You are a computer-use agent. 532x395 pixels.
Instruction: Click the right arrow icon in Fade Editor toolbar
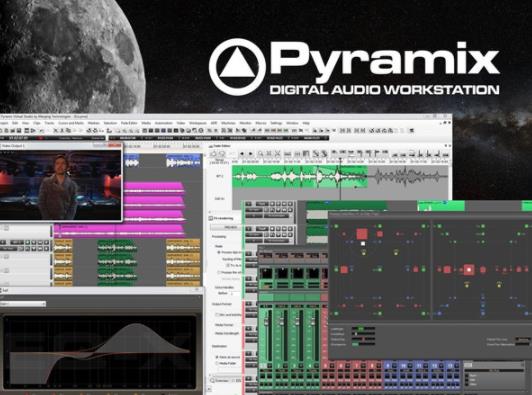(x=251, y=154)
